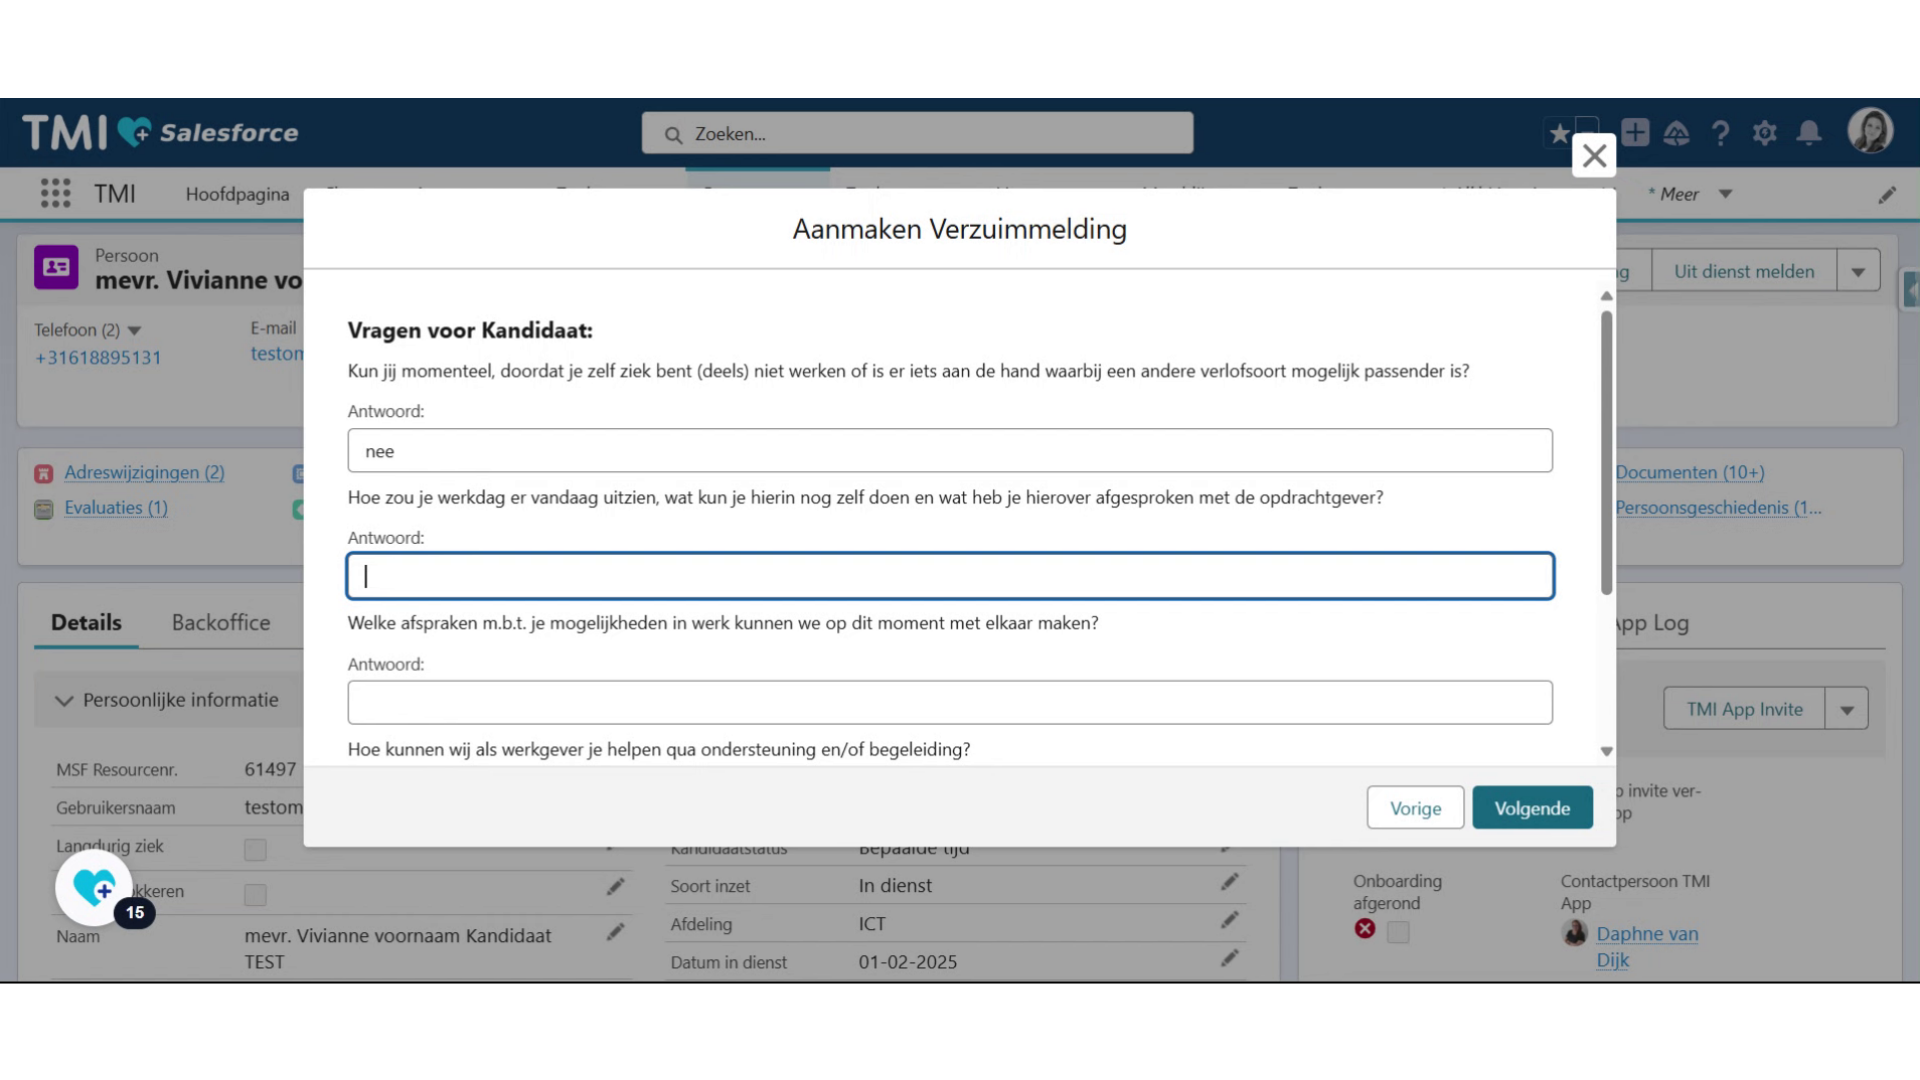The height and width of the screenshot is (1080, 1920).
Task: Click the dialog vertical scrollbar thumb
Action: tap(1606, 452)
